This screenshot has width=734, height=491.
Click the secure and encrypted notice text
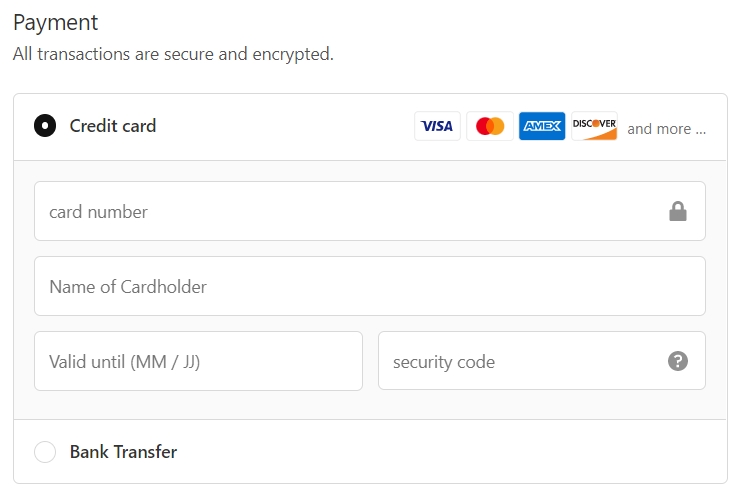tap(173, 54)
